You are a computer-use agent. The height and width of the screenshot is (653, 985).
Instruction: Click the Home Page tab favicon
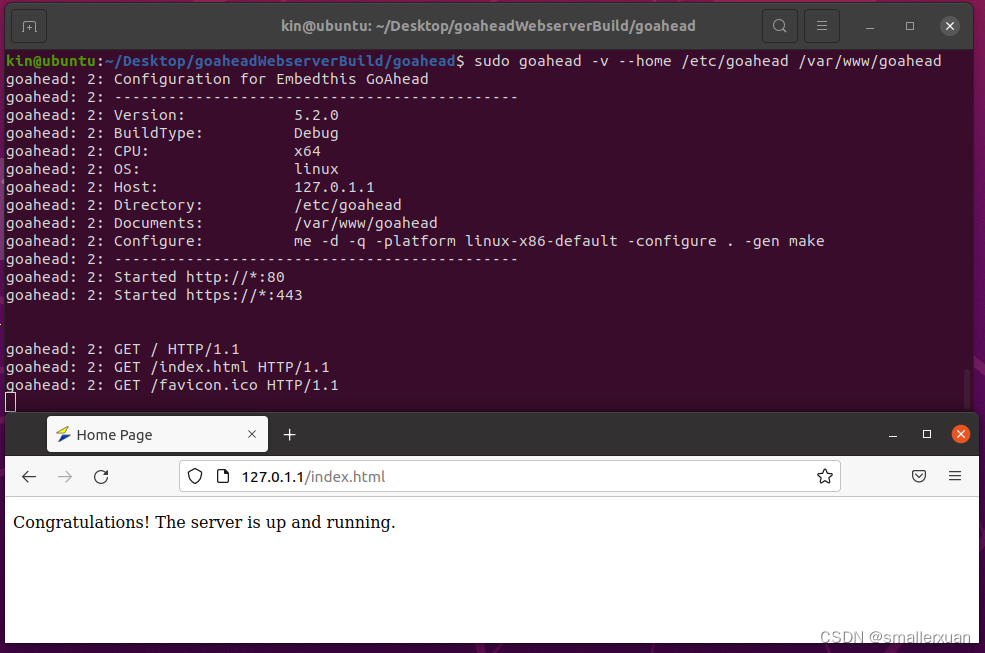click(x=63, y=434)
